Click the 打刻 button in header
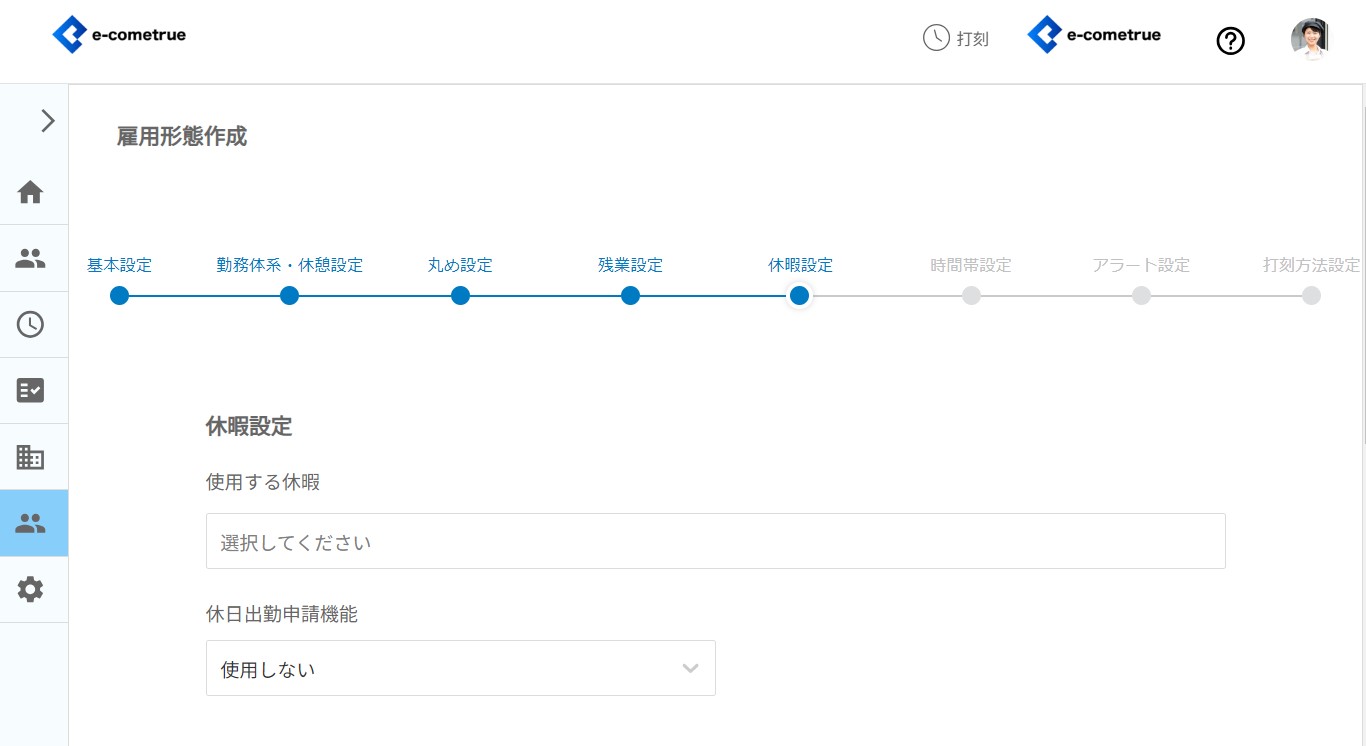 [956, 39]
